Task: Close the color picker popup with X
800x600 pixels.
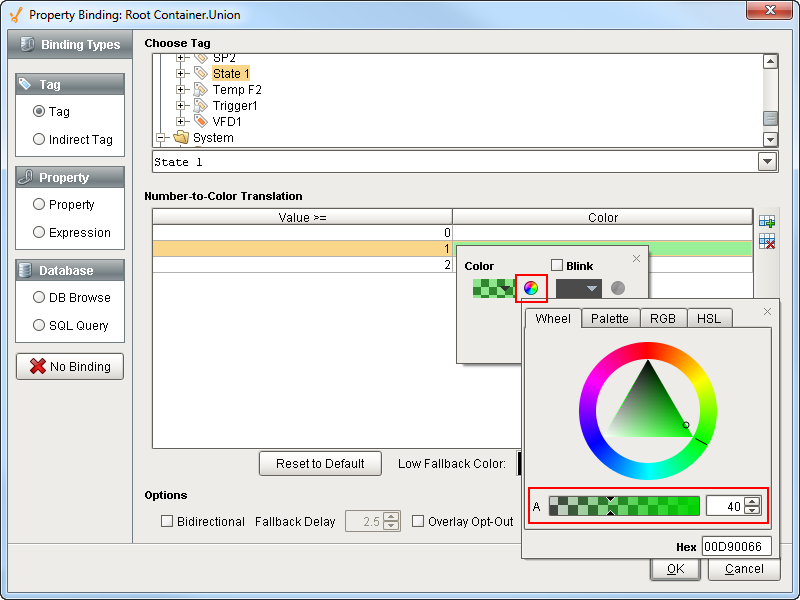Action: pos(767,312)
